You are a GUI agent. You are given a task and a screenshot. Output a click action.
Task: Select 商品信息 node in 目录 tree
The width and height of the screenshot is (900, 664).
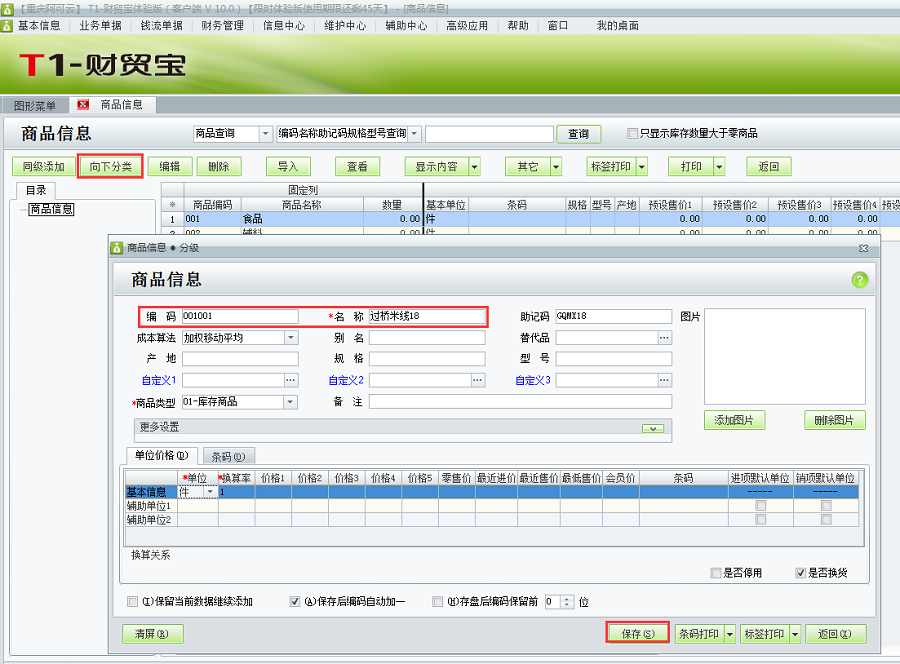pos(51,209)
